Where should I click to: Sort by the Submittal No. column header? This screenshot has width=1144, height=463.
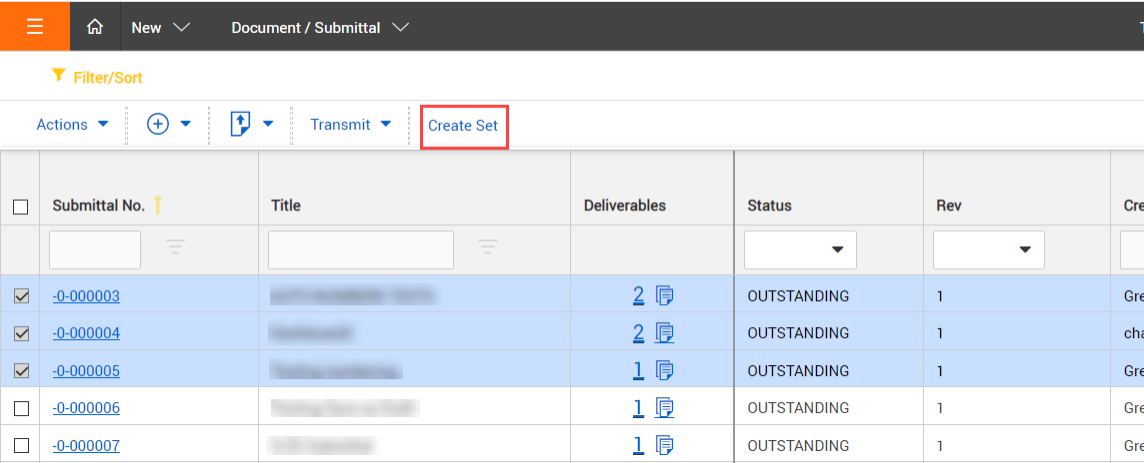pos(99,205)
